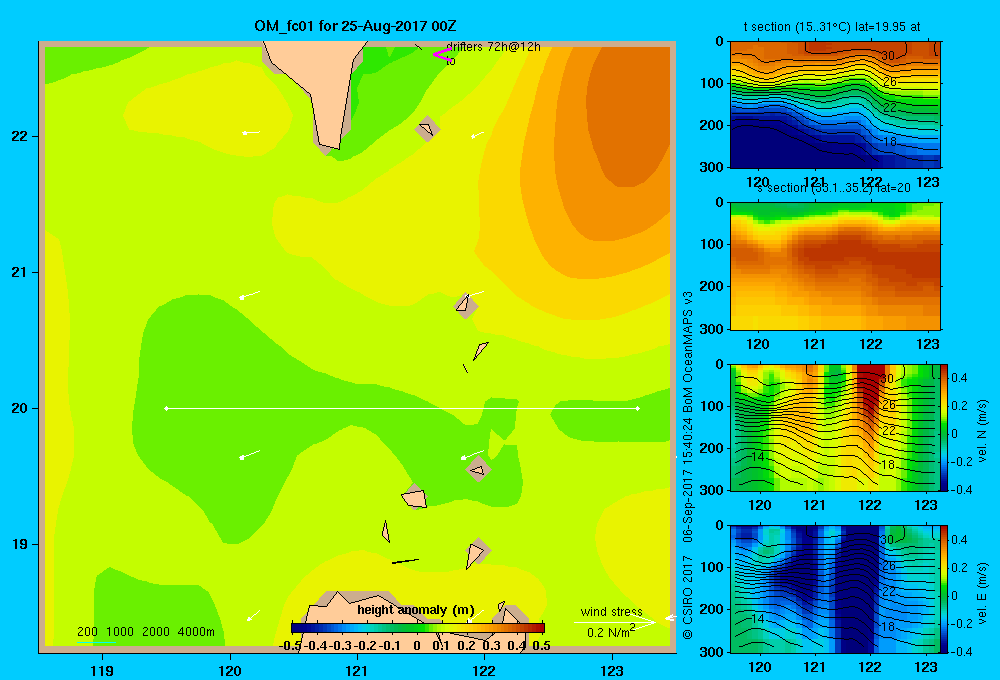Viewport: 1000px width, 680px height.
Task: Click the 's section (33.1..35.2) lat=20' heading
Action: click(833, 188)
